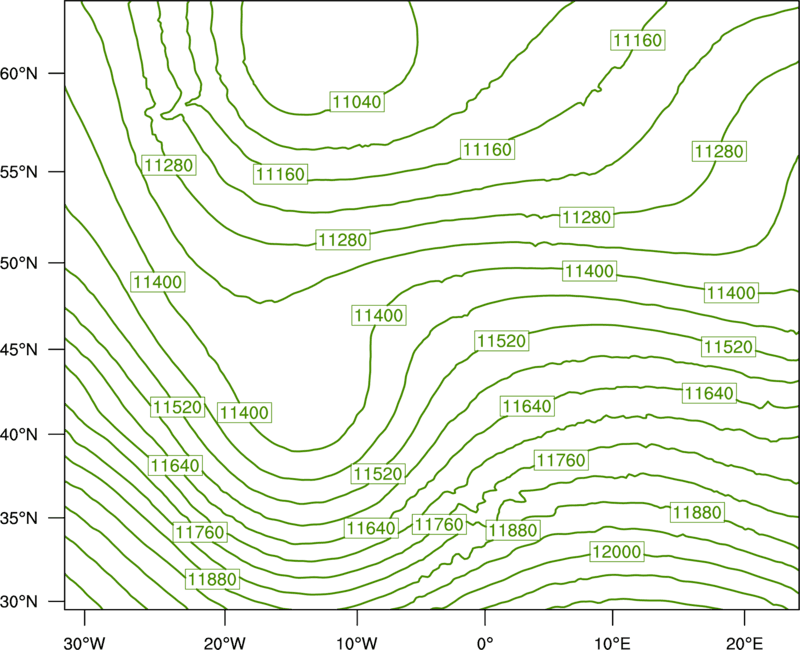
Task: Select the 50°N latitude axis label
Action: click(19, 263)
